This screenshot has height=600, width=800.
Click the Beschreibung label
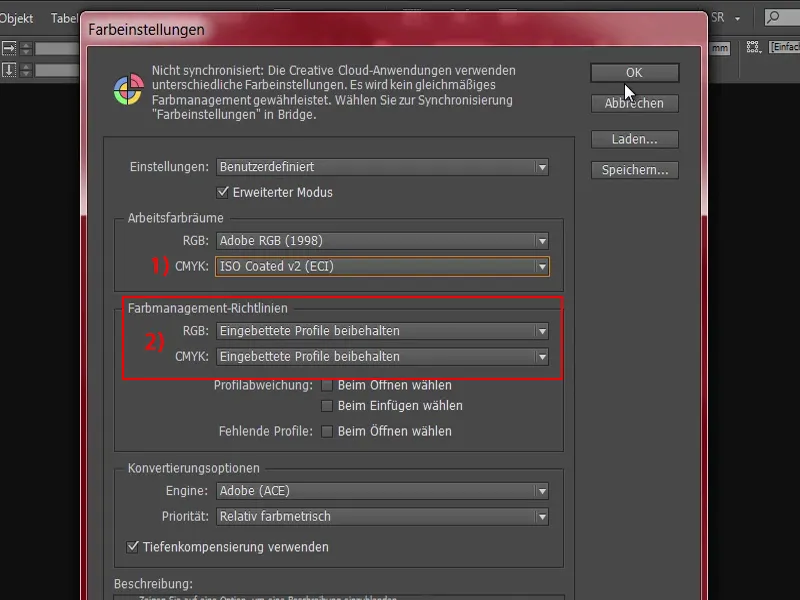(x=153, y=584)
